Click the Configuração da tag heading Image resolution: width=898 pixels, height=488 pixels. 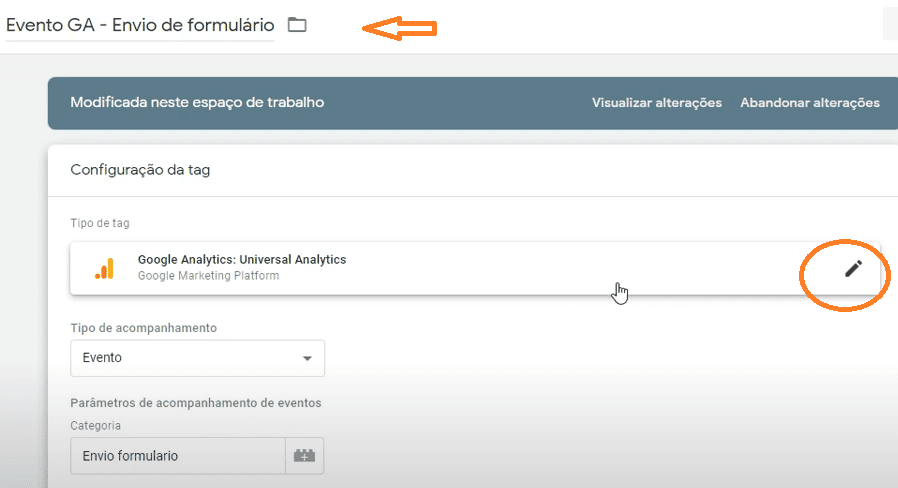click(140, 170)
